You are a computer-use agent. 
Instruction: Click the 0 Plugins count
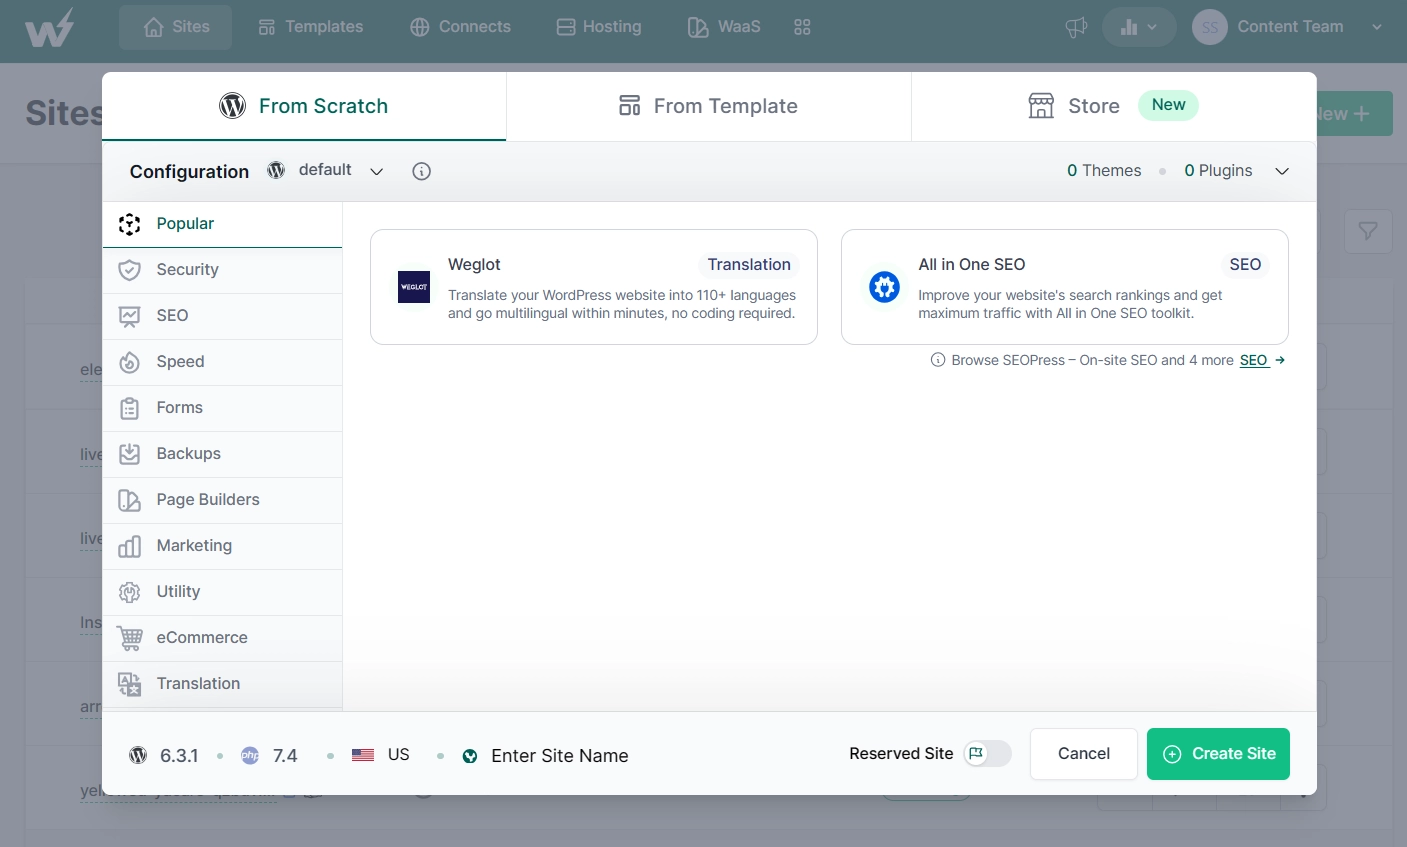click(1218, 171)
